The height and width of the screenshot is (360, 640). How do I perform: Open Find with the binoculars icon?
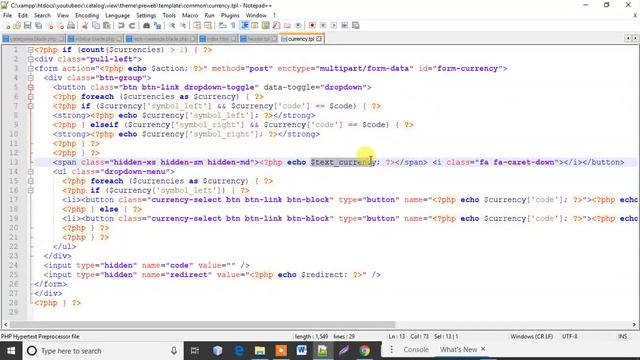(147, 25)
